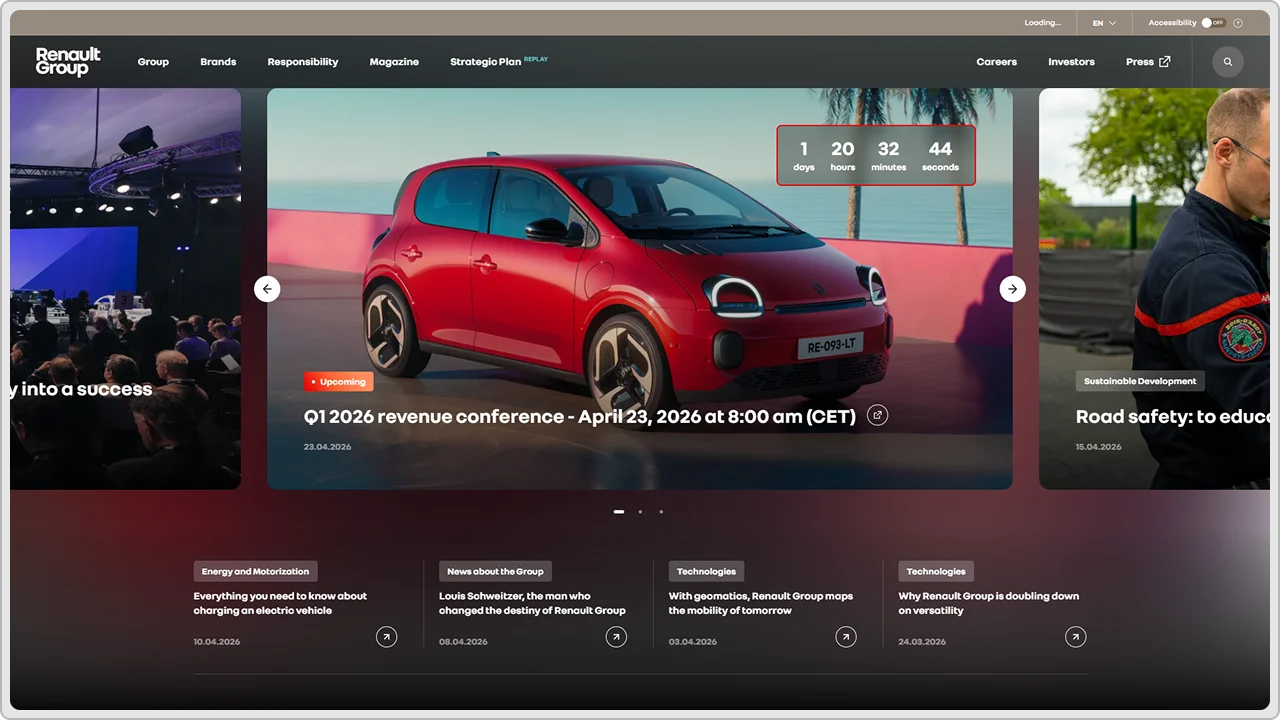Toggle the Accessibility switch
The width and height of the screenshot is (1280, 720).
pyautogui.click(x=1213, y=23)
